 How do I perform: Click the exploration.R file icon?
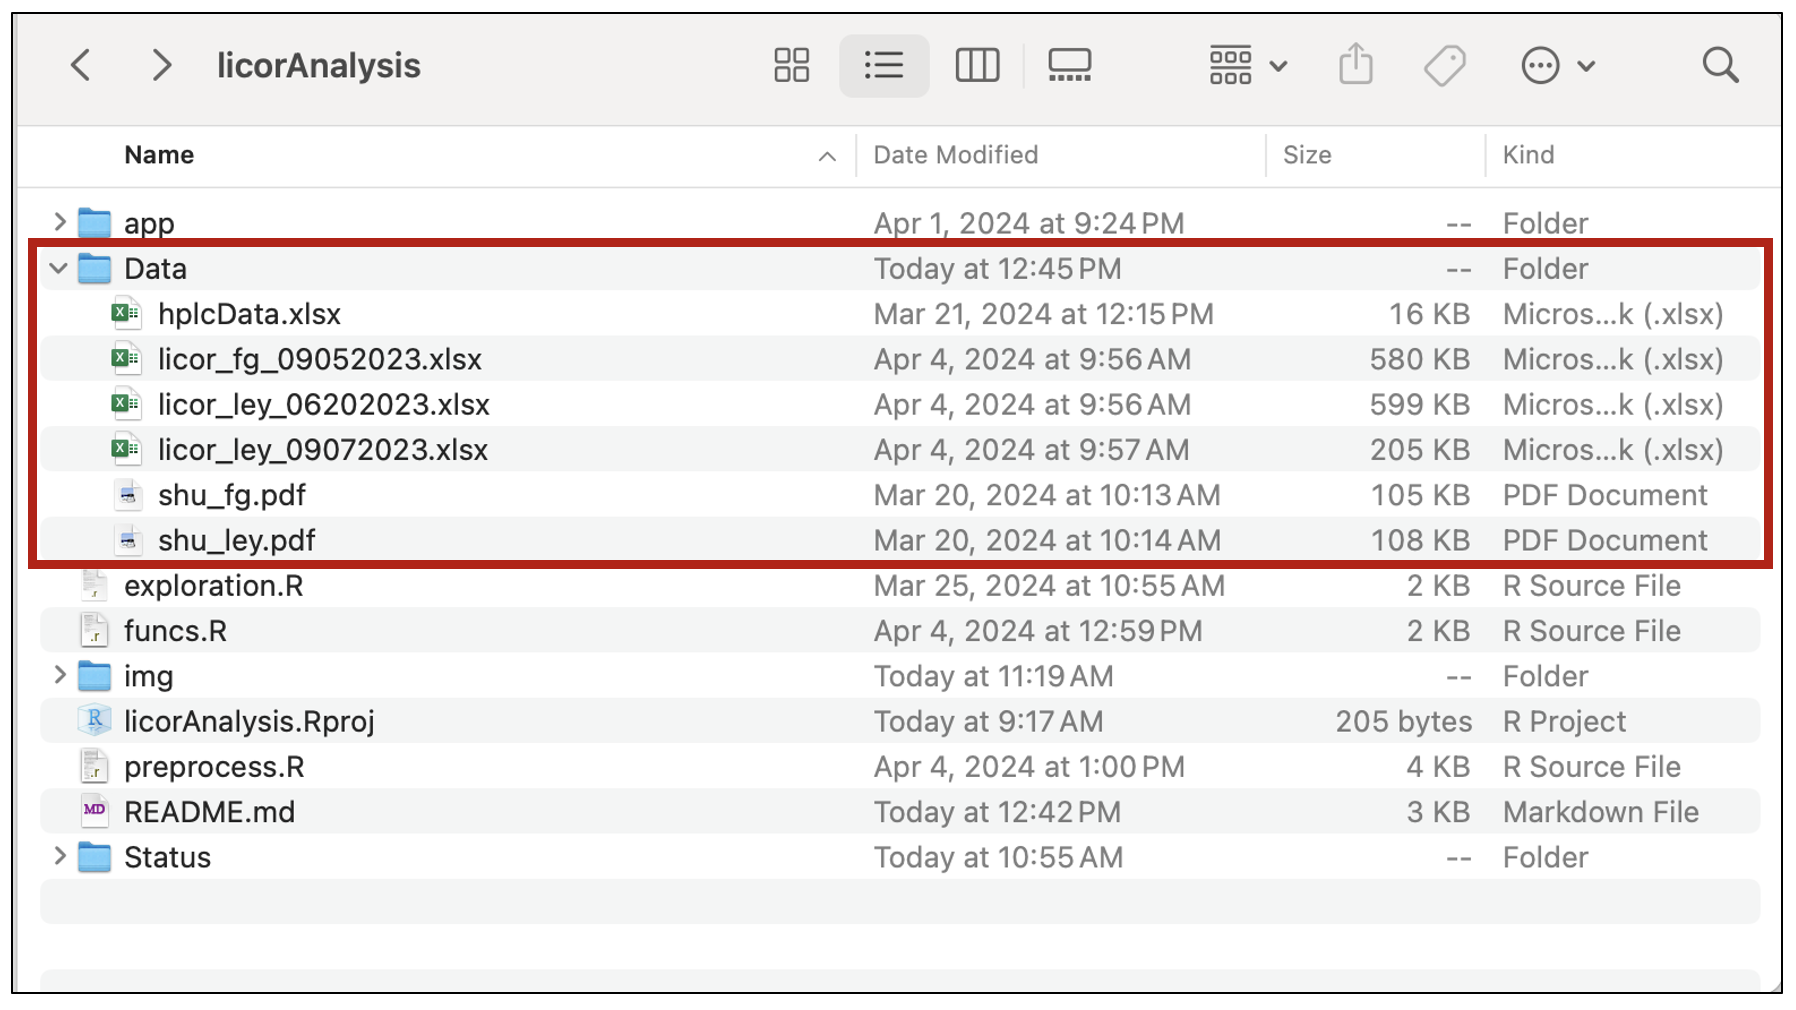pos(94,585)
